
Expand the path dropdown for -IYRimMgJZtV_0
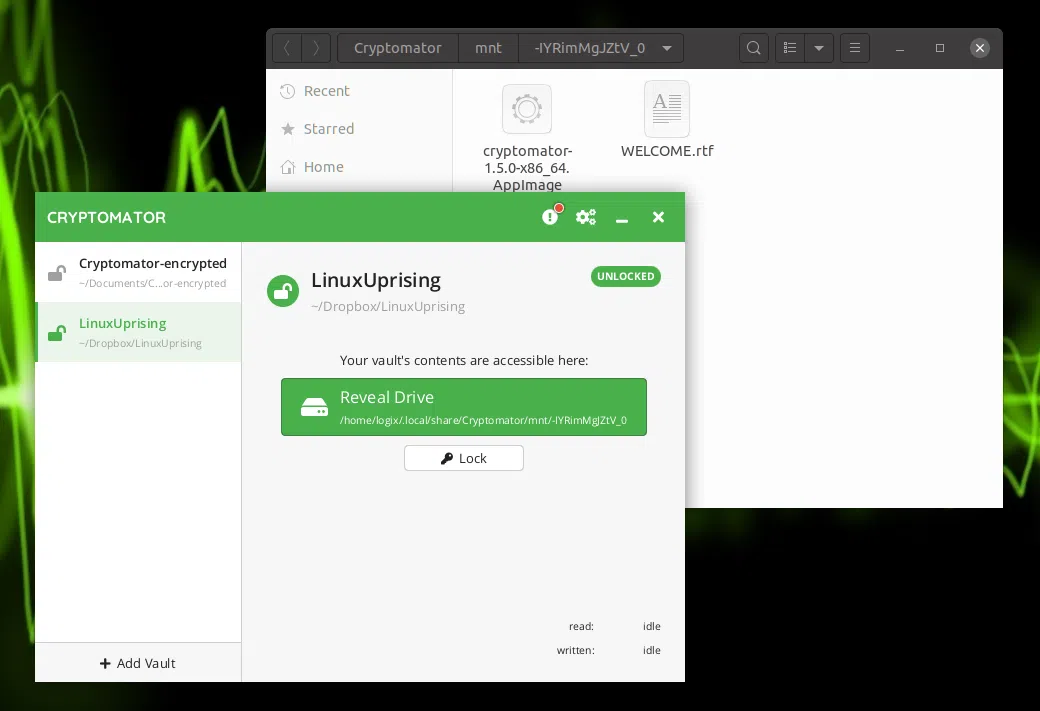click(x=667, y=48)
